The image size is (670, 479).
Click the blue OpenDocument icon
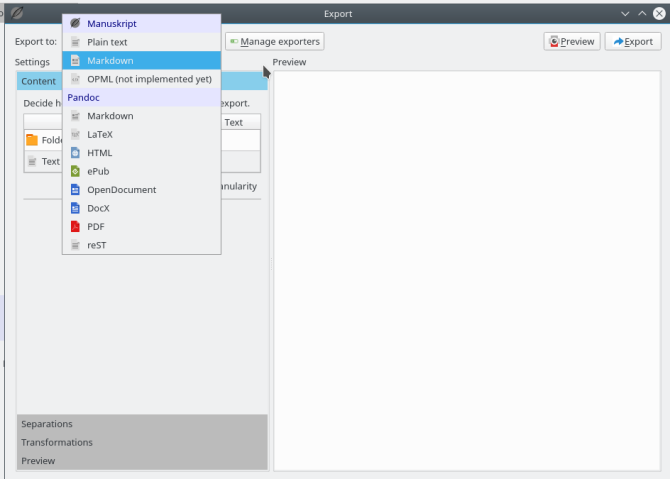tap(75, 189)
